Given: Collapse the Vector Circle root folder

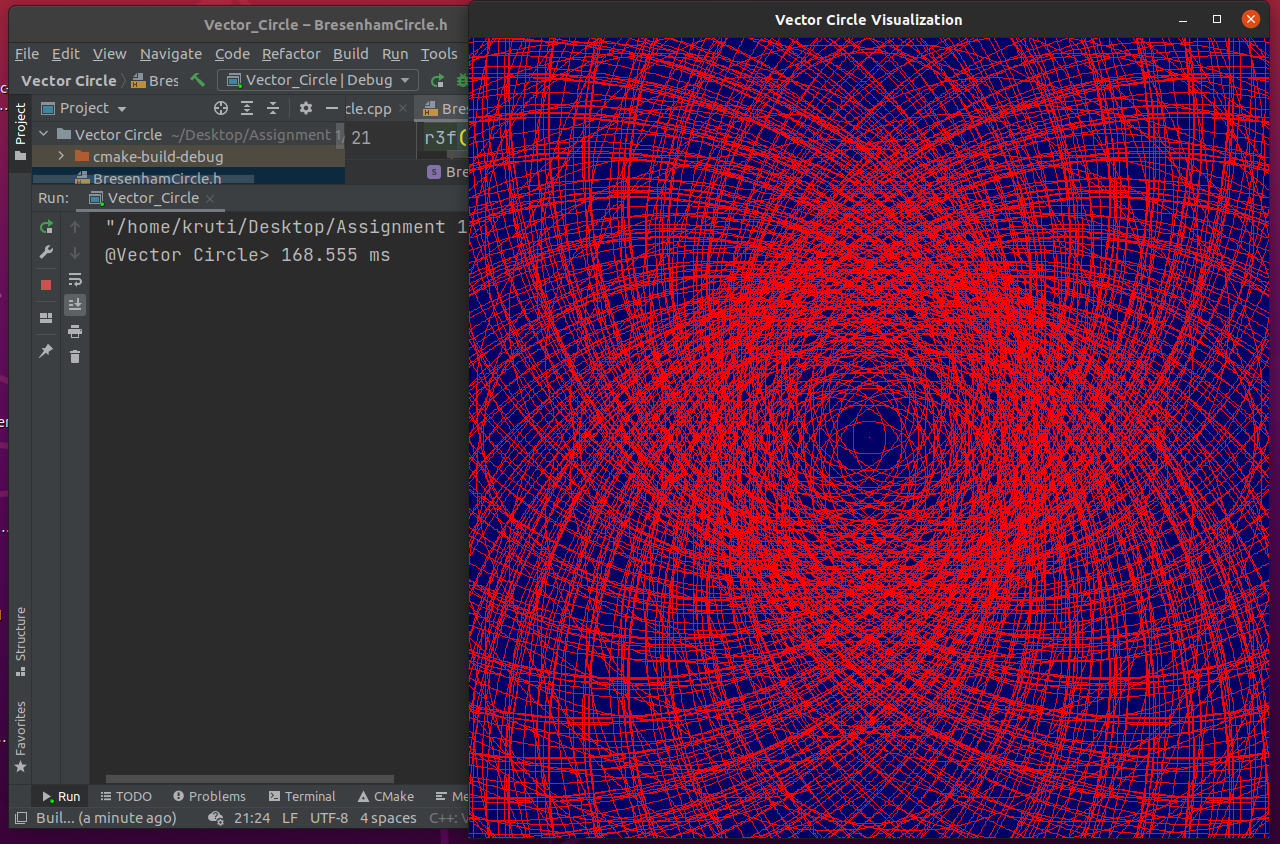Looking at the screenshot, I should click(43, 134).
